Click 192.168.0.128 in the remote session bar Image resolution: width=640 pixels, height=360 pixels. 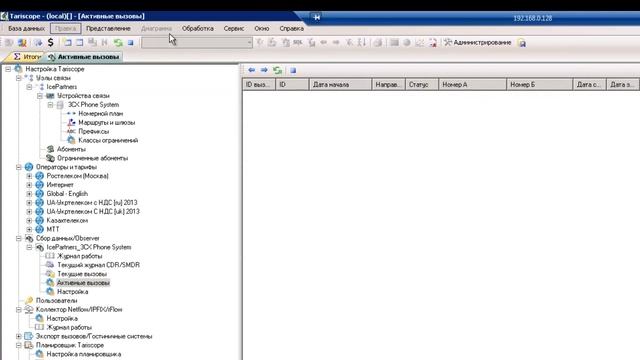pos(532,18)
